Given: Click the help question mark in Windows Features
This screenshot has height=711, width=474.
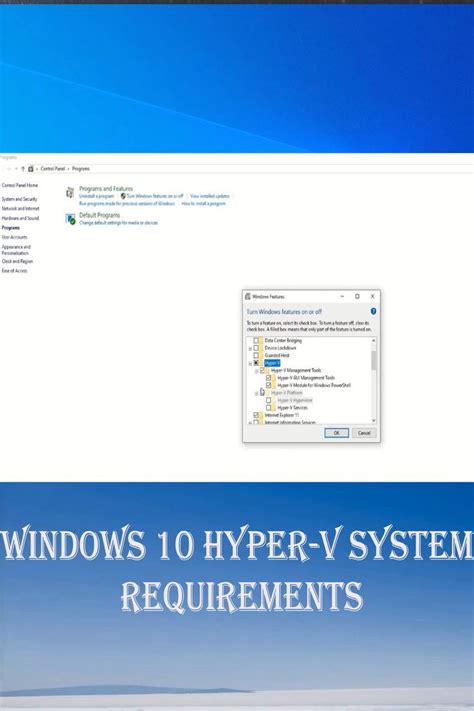Looking at the screenshot, I should coord(373,311).
